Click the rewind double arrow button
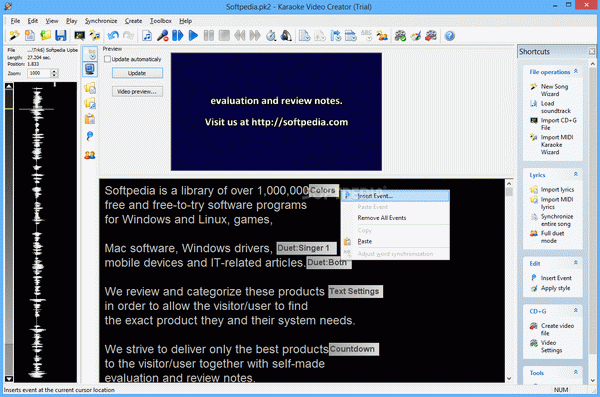This screenshot has height=397, width=600. [240, 36]
